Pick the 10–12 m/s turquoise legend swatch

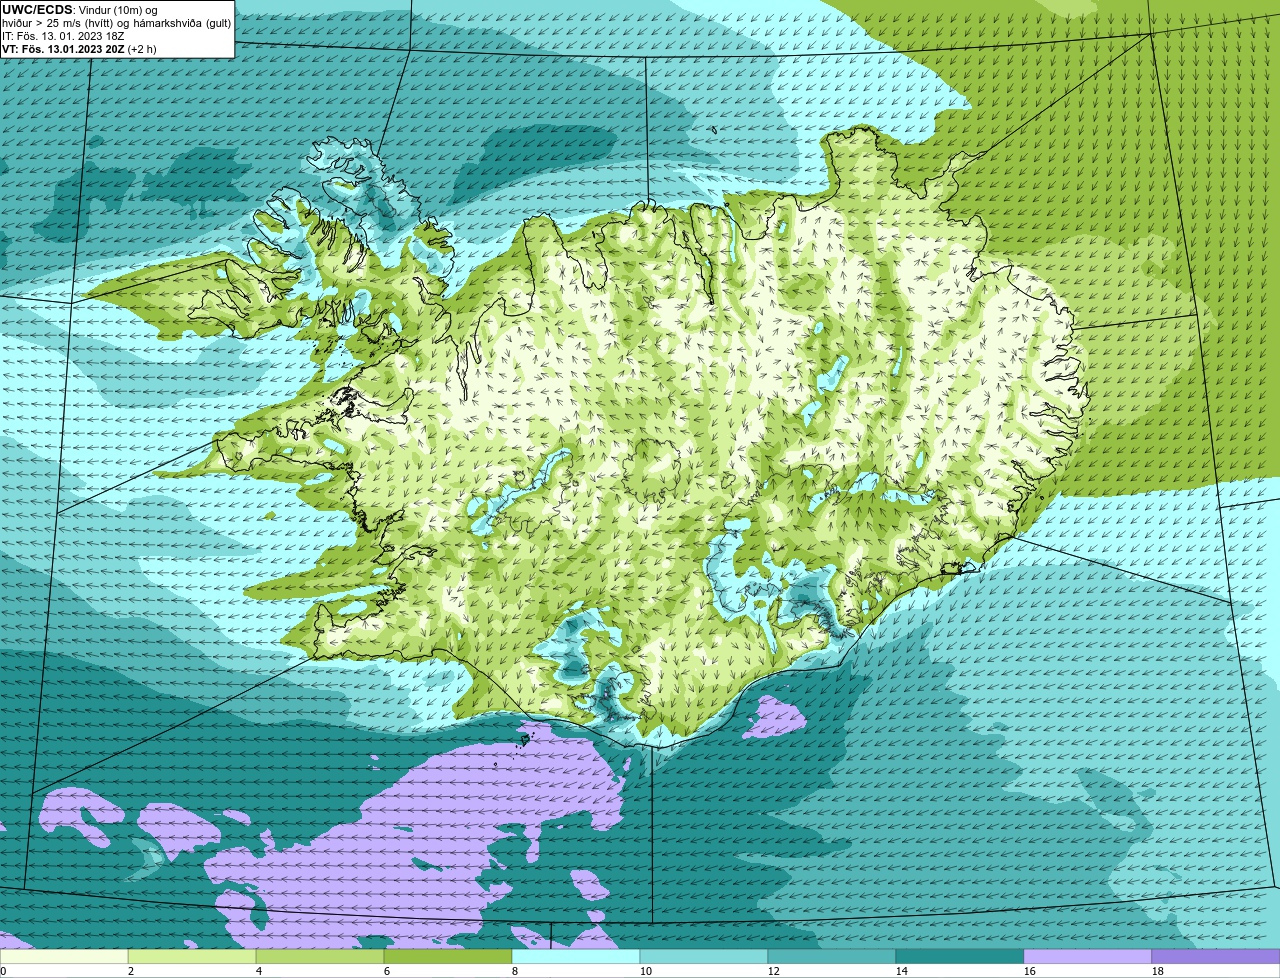[x=704, y=957]
